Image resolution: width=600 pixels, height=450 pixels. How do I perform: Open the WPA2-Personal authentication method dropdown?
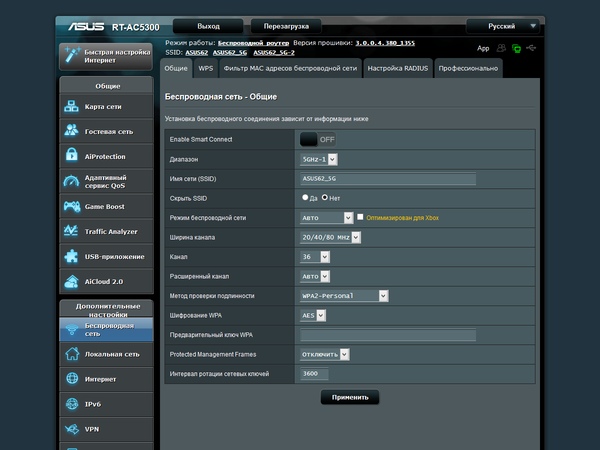point(344,295)
